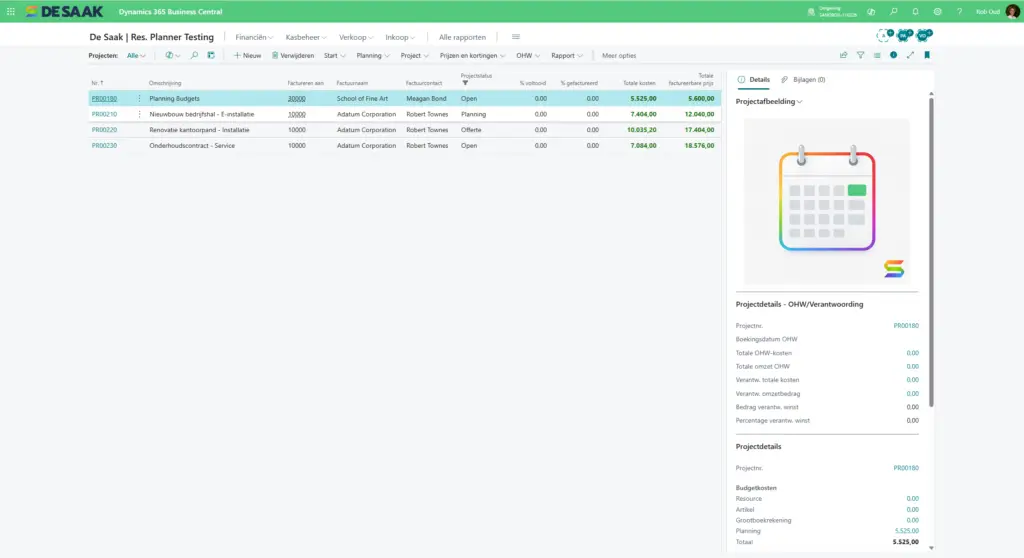
Task: Click the Projectstatus column filter funnel
Action: (x=465, y=83)
